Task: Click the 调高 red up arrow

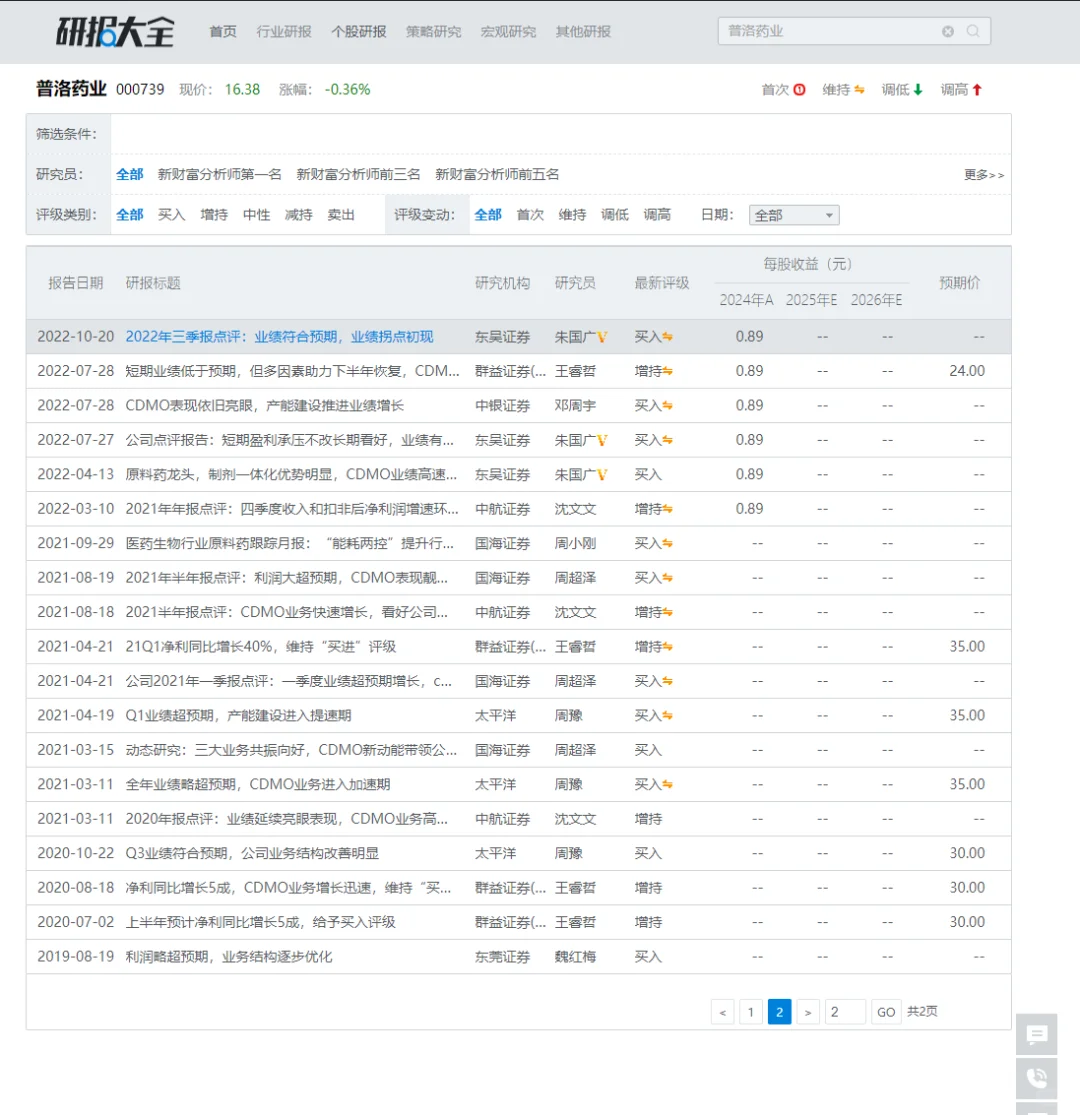Action: [x=977, y=90]
